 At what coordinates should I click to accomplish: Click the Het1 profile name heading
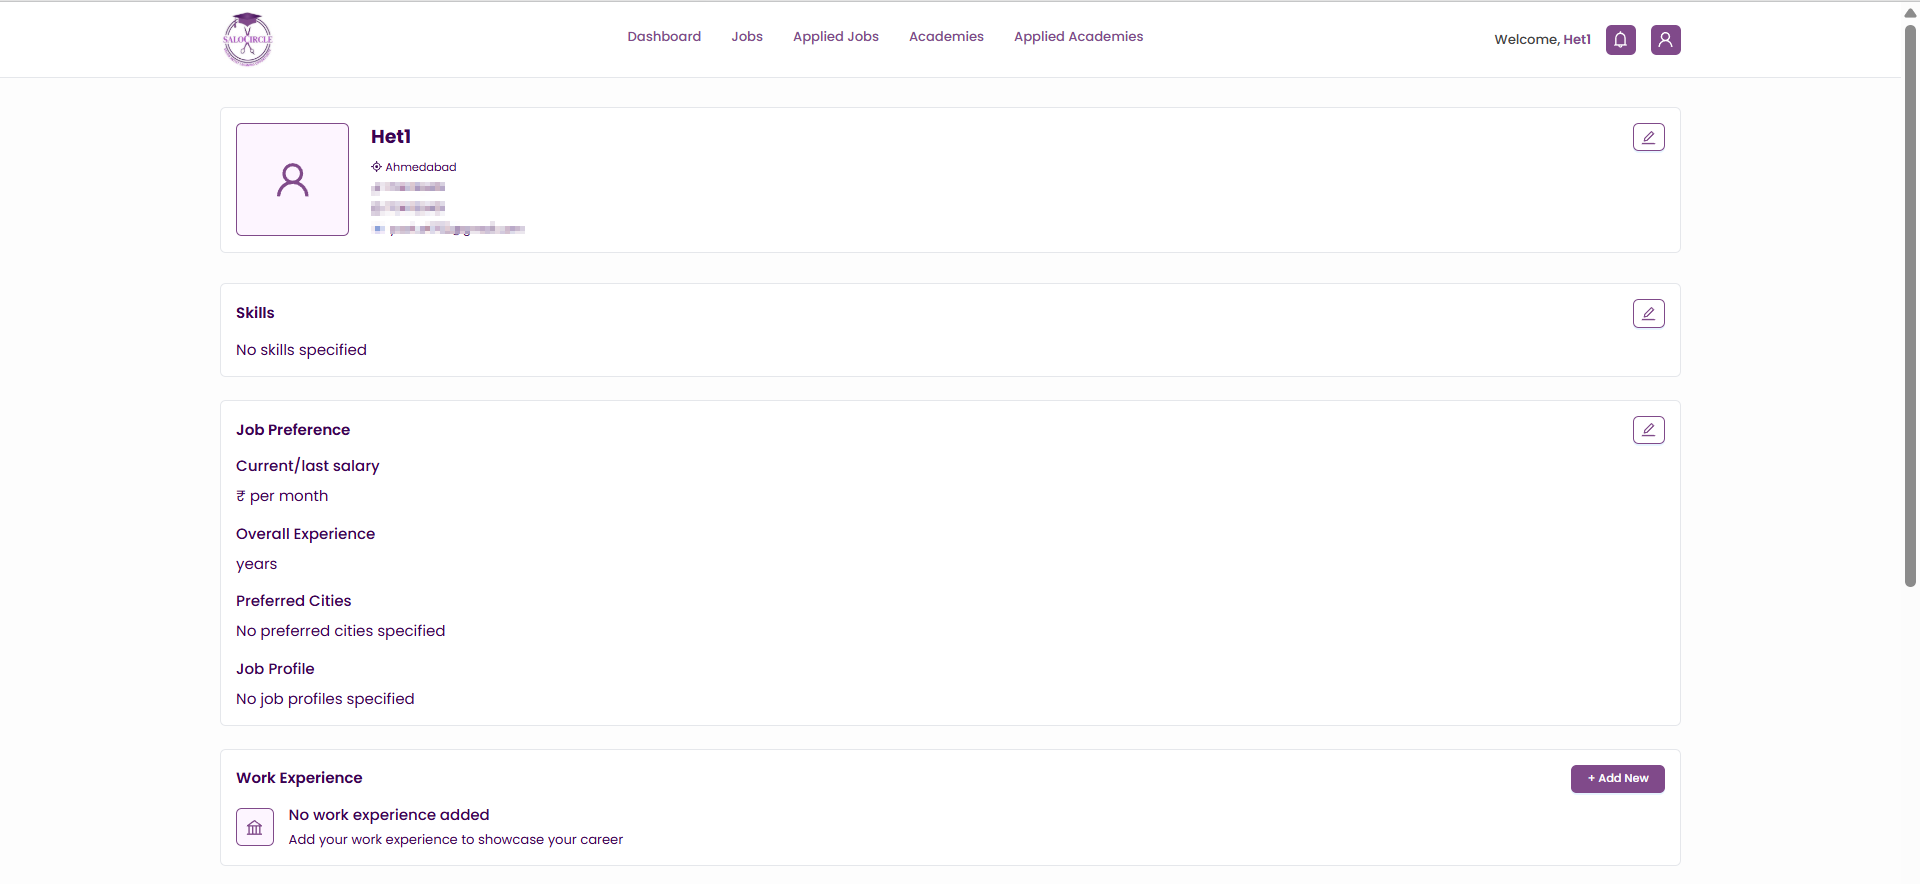pos(391,137)
